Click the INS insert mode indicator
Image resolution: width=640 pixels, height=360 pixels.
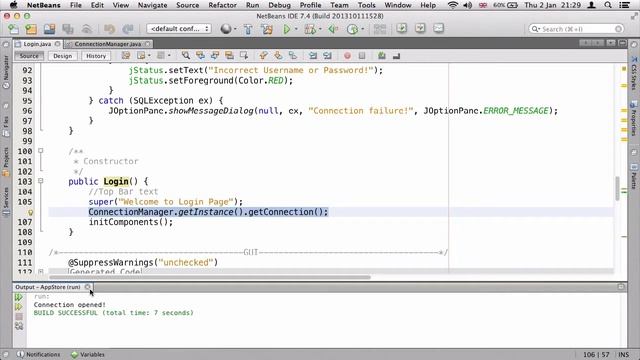click(623, 354)
